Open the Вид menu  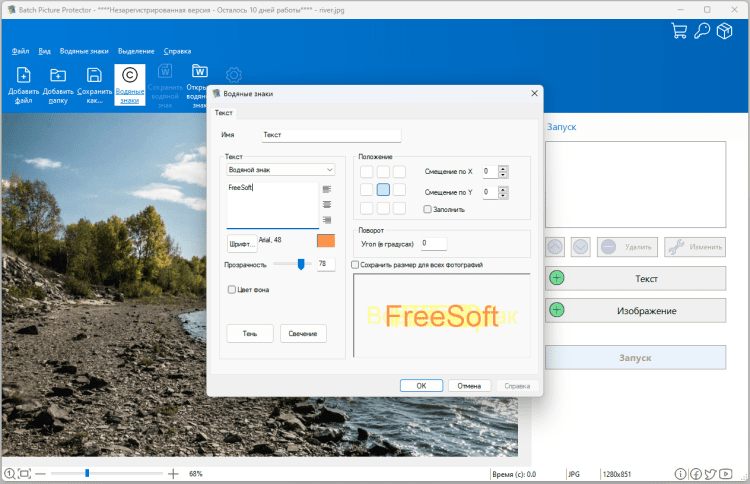pos(44,51)
